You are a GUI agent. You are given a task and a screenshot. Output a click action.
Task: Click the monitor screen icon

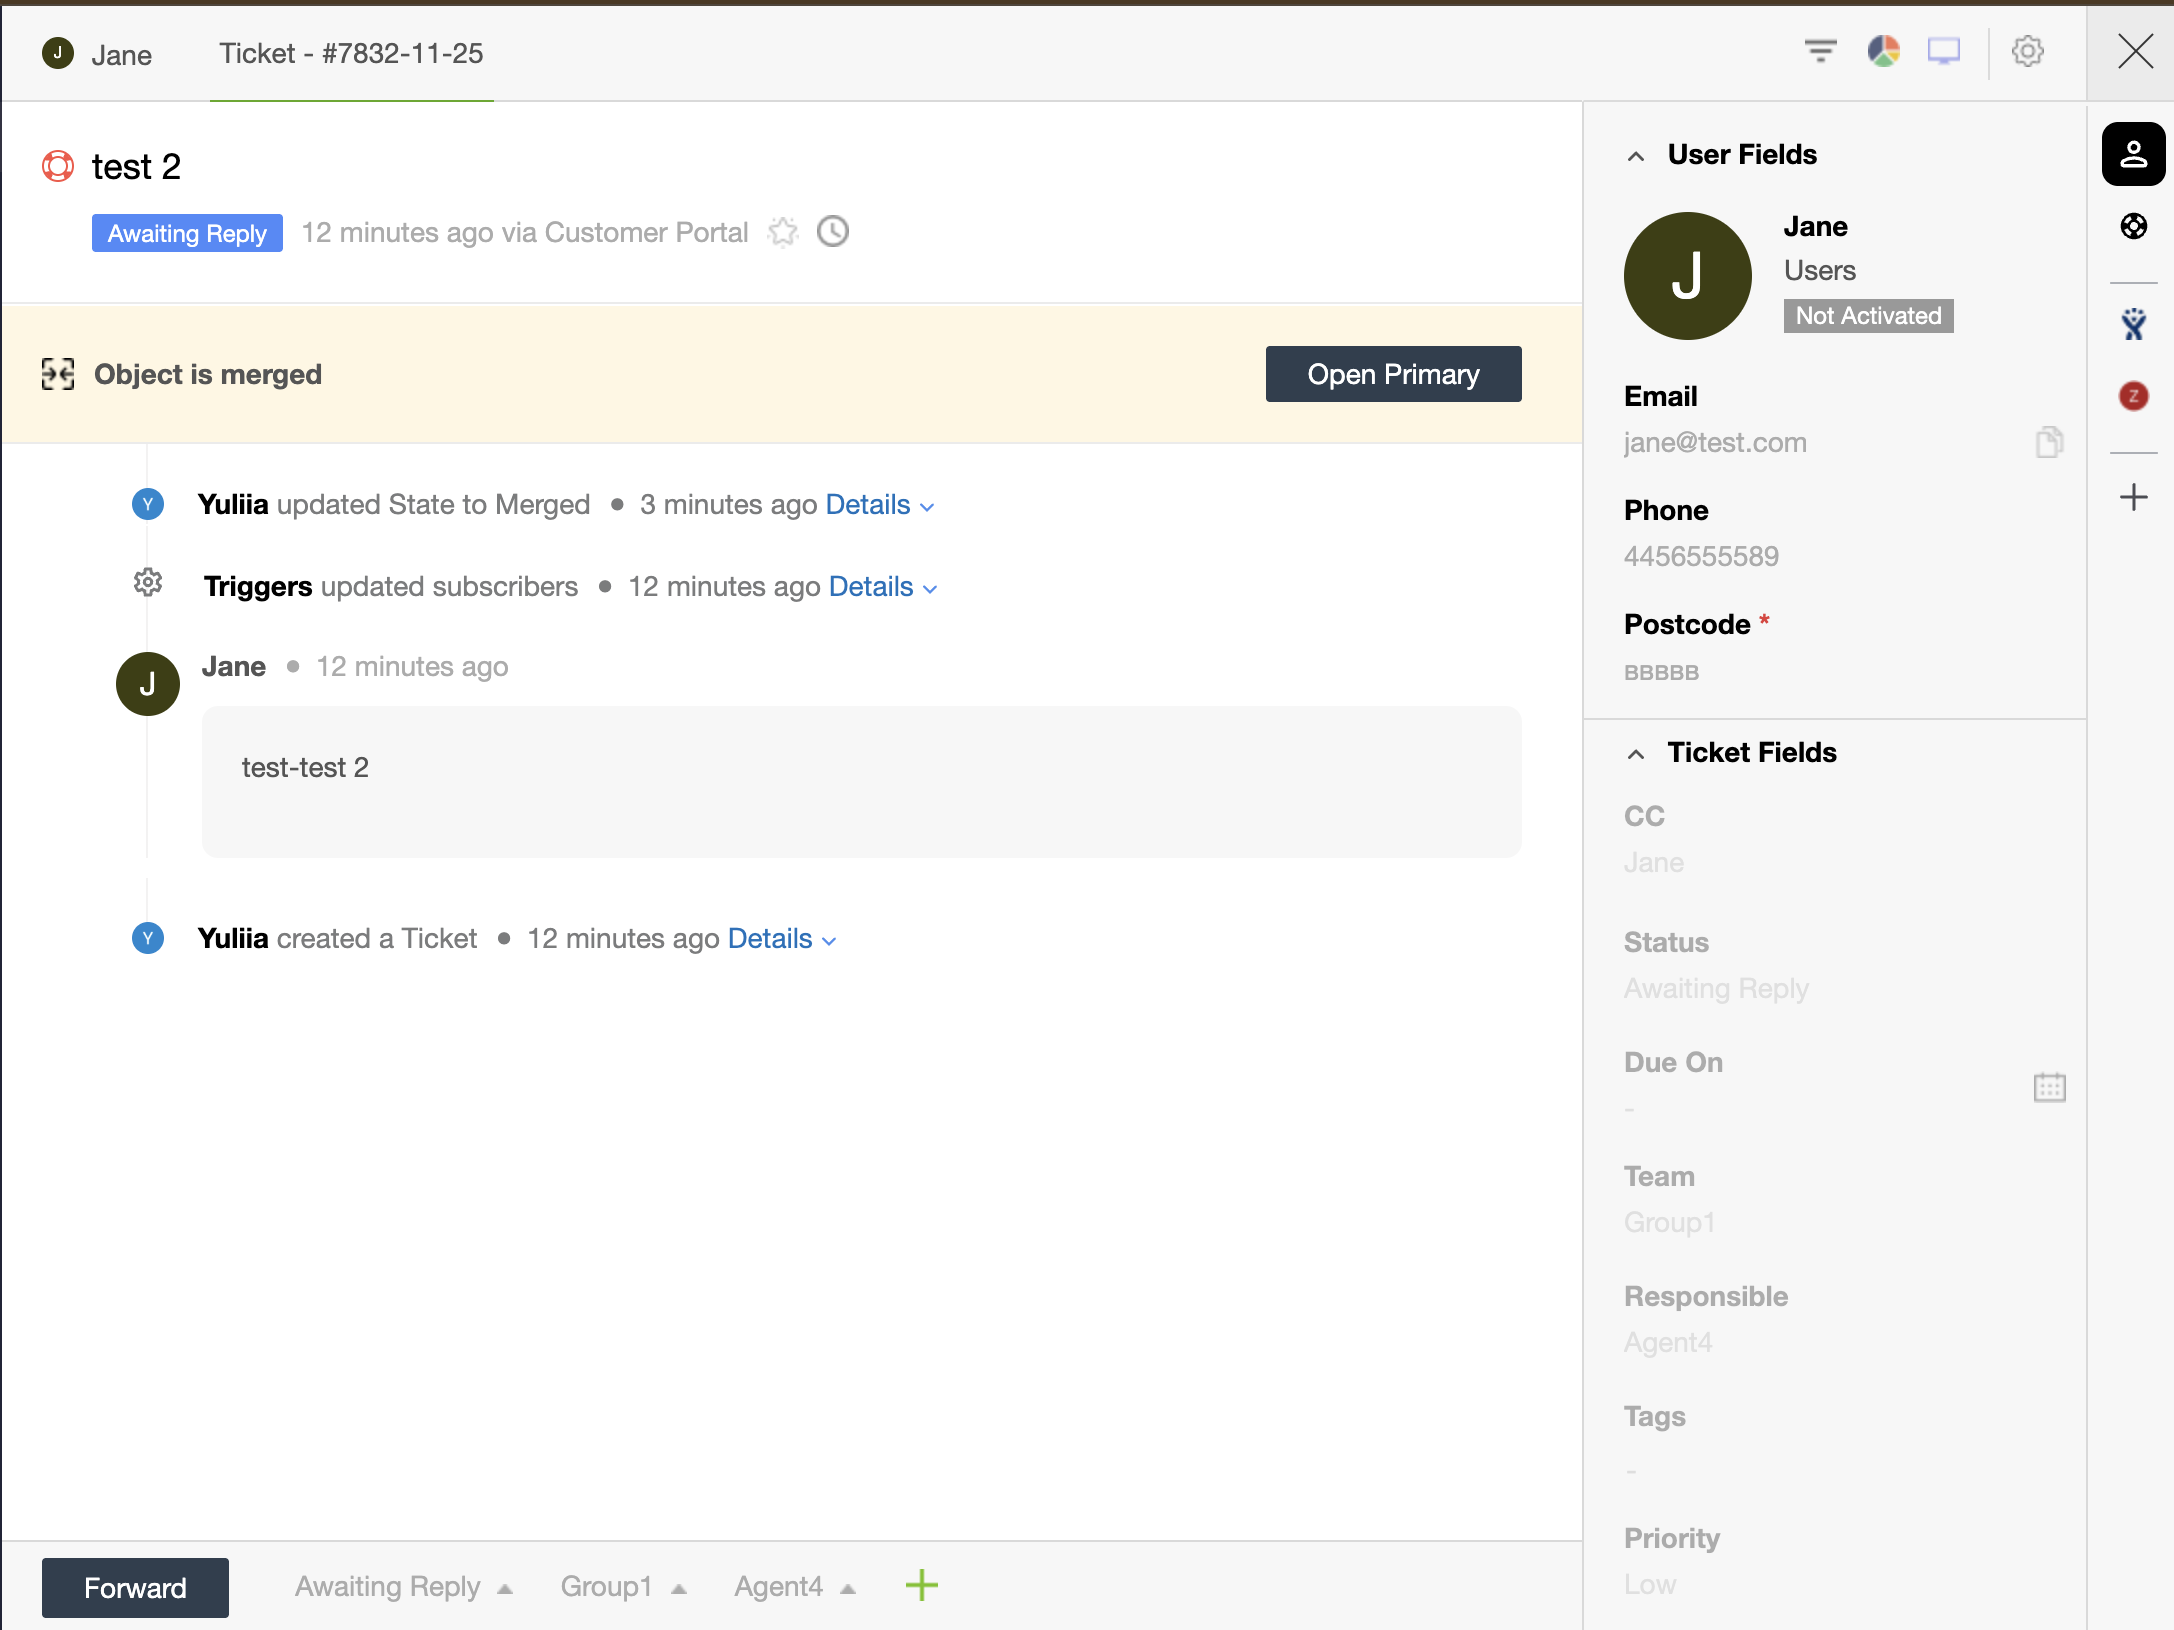coord(1943,51)
